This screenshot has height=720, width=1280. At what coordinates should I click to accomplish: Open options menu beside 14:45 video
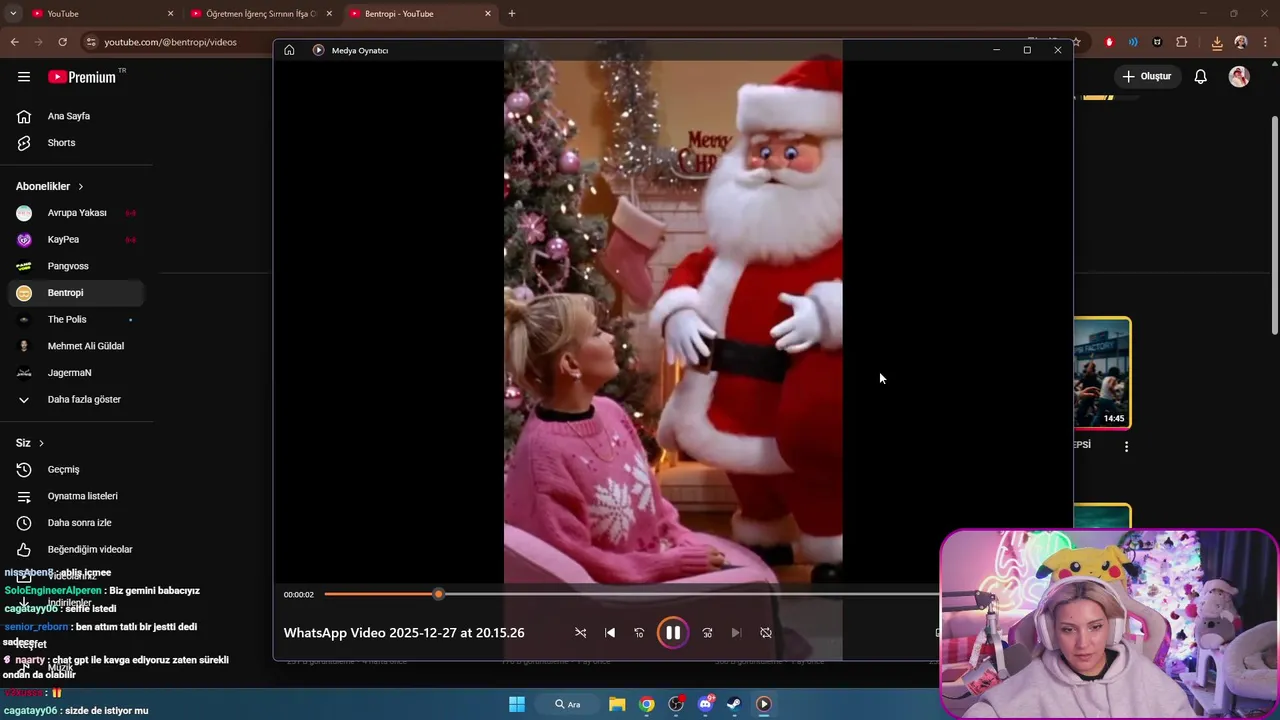(1126, 447)
